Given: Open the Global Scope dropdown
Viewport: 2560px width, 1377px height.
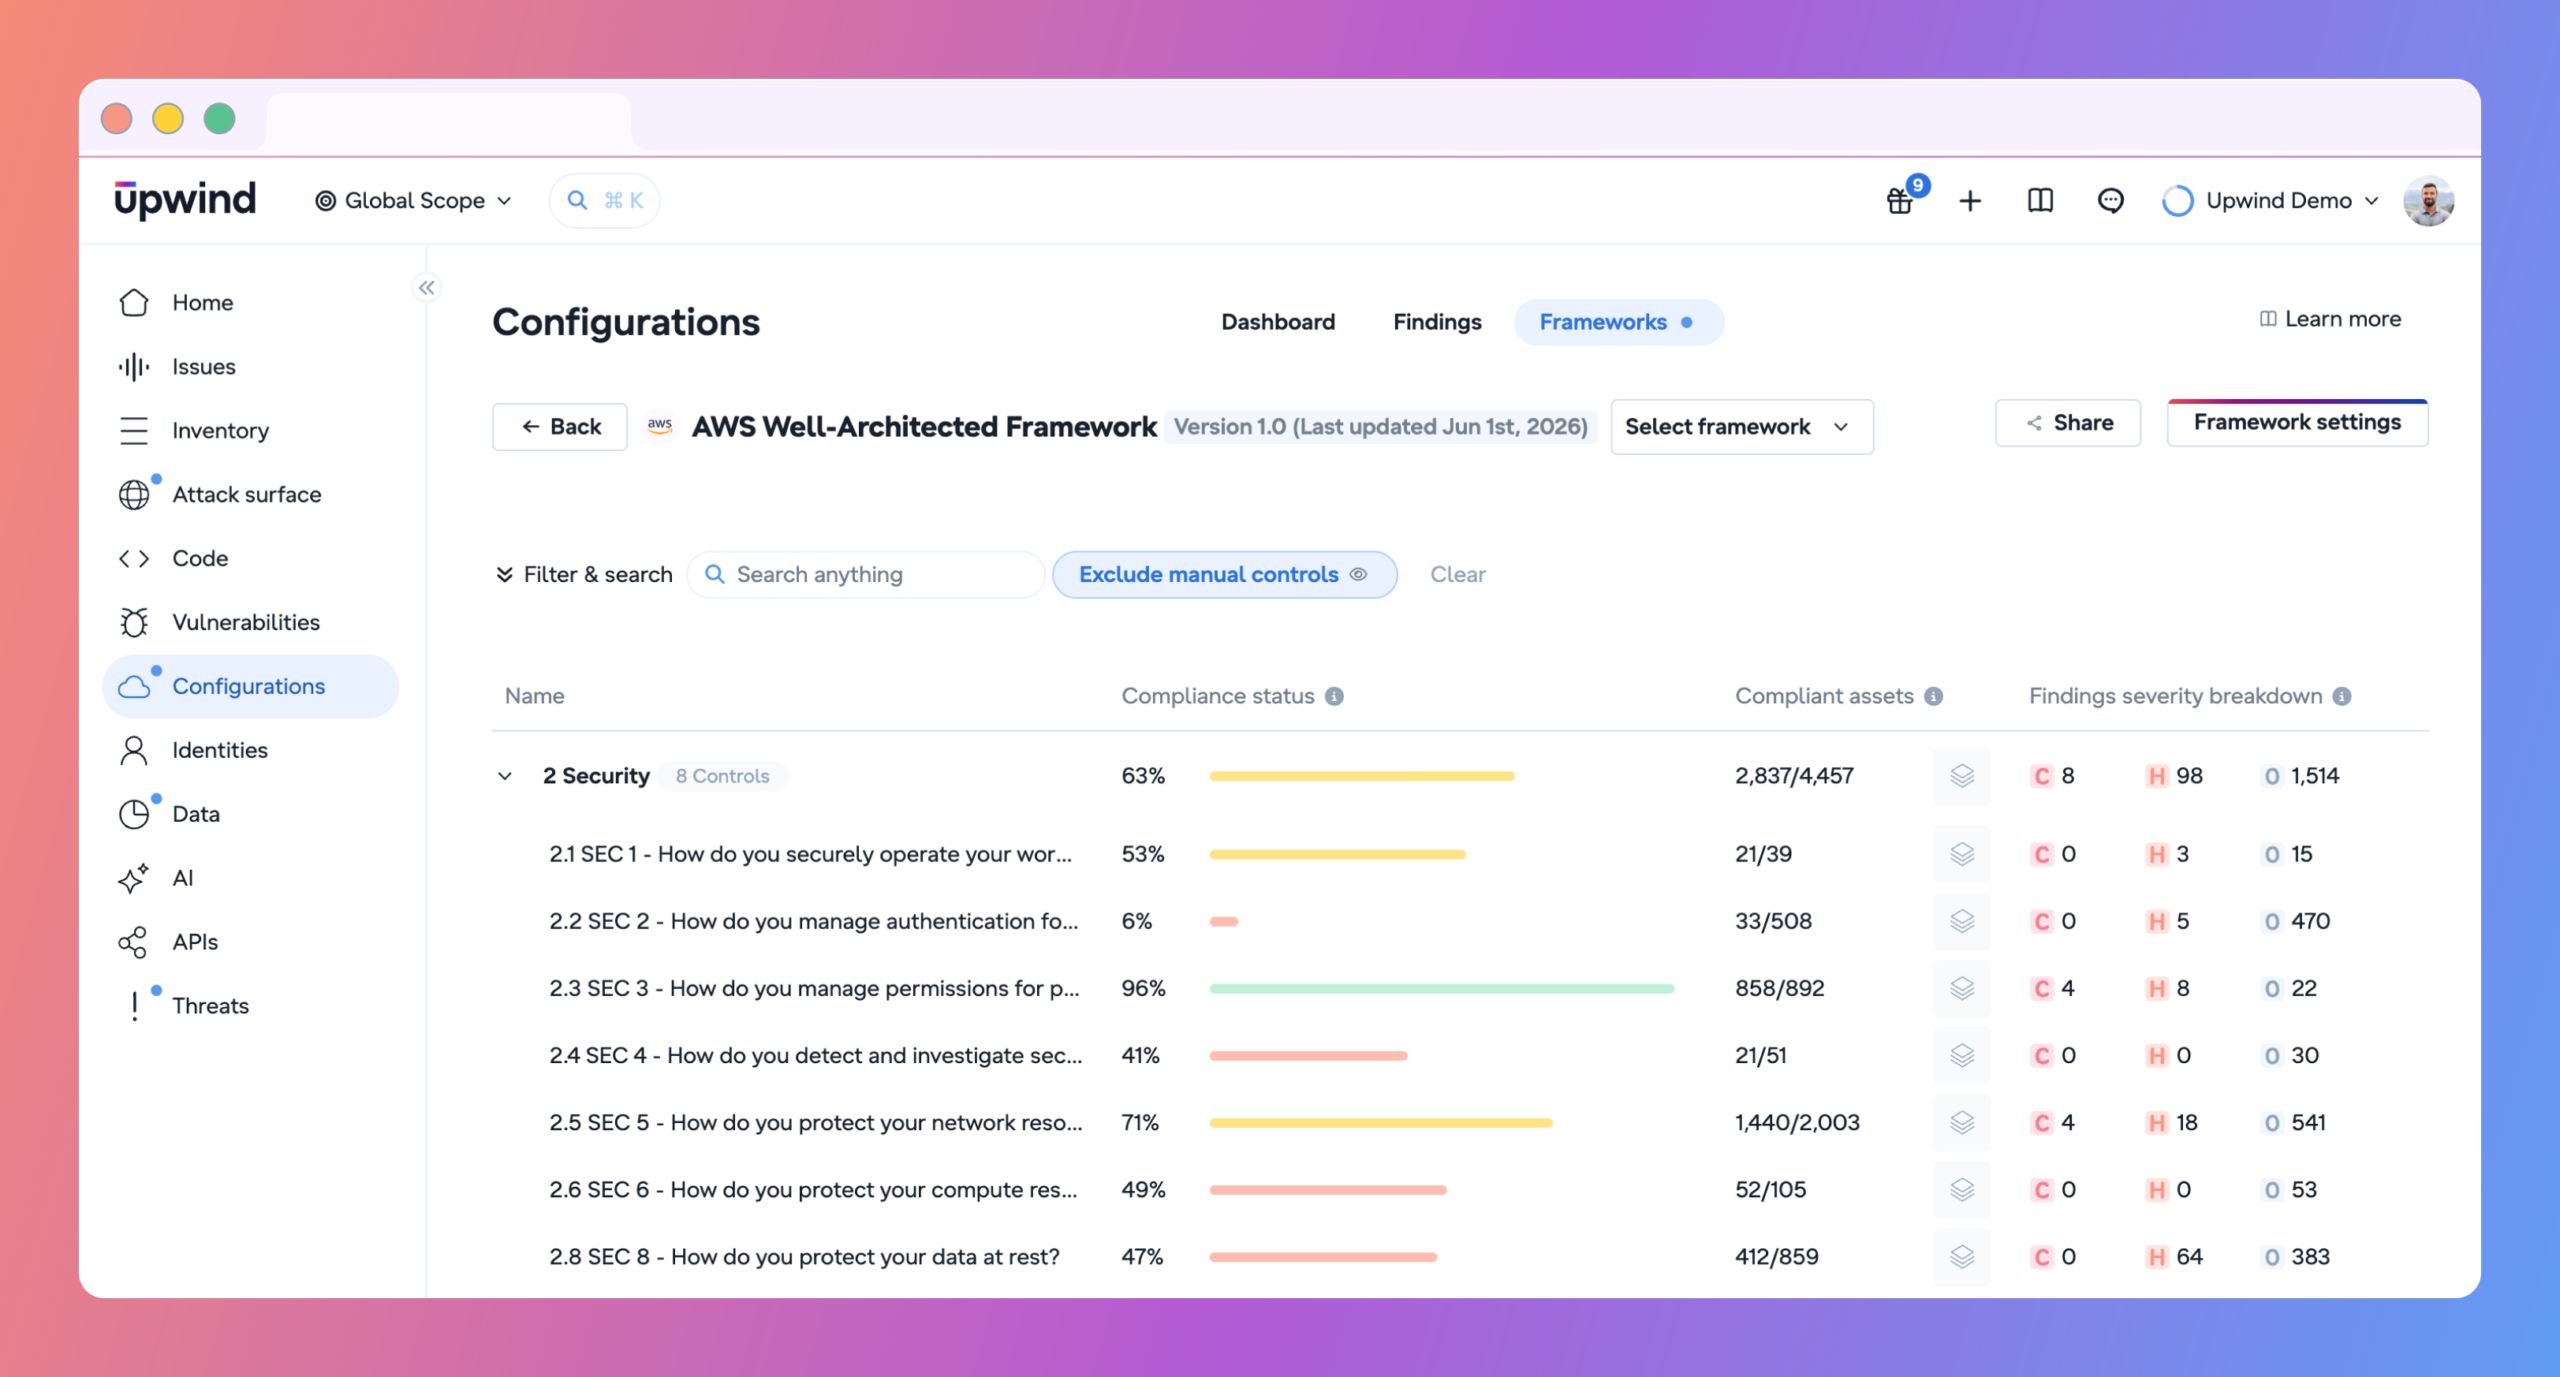Looking at the screenshot, I should click(413, 201).
